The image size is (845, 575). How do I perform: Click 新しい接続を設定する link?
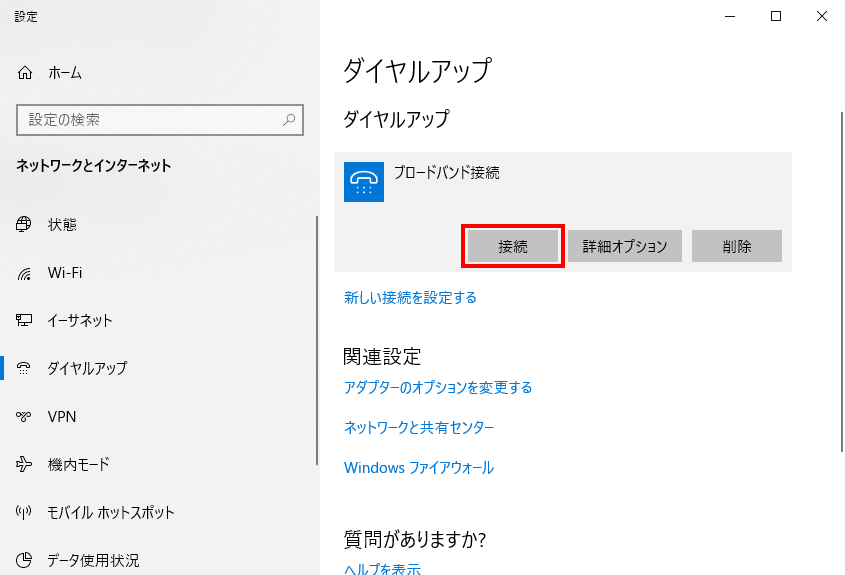(410, 297)
